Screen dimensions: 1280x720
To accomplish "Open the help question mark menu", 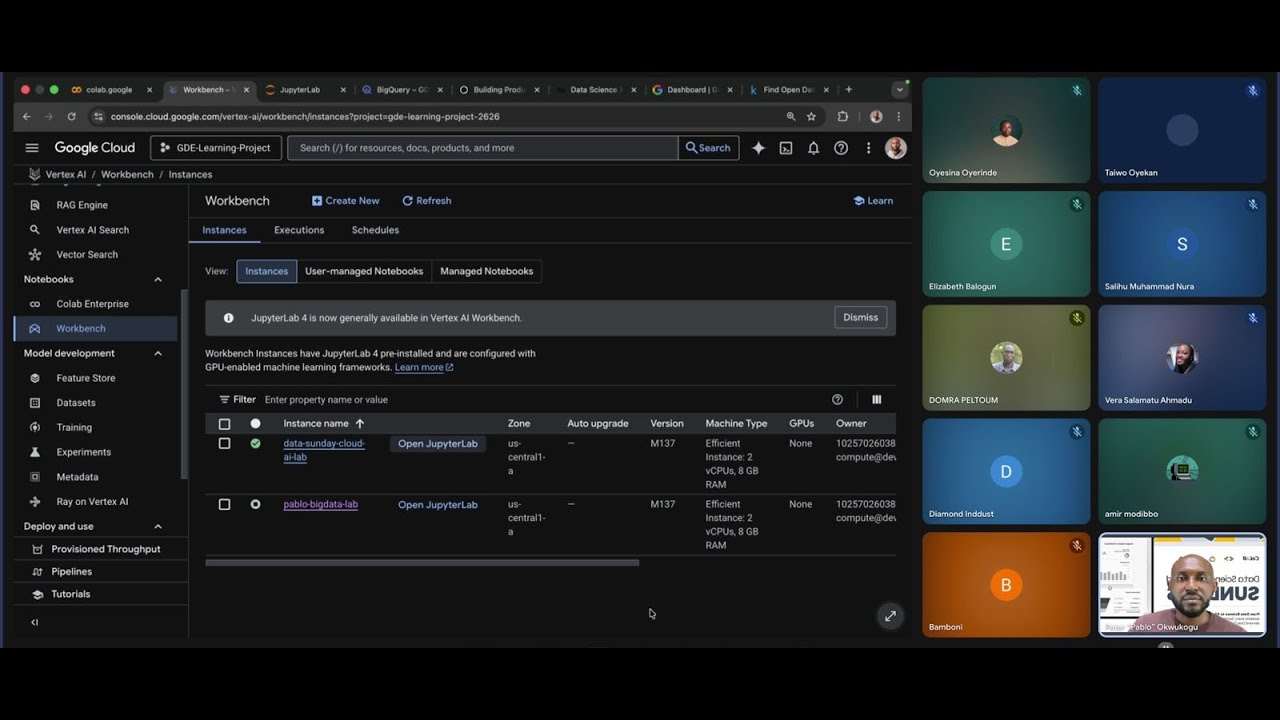I will point(841,148).
